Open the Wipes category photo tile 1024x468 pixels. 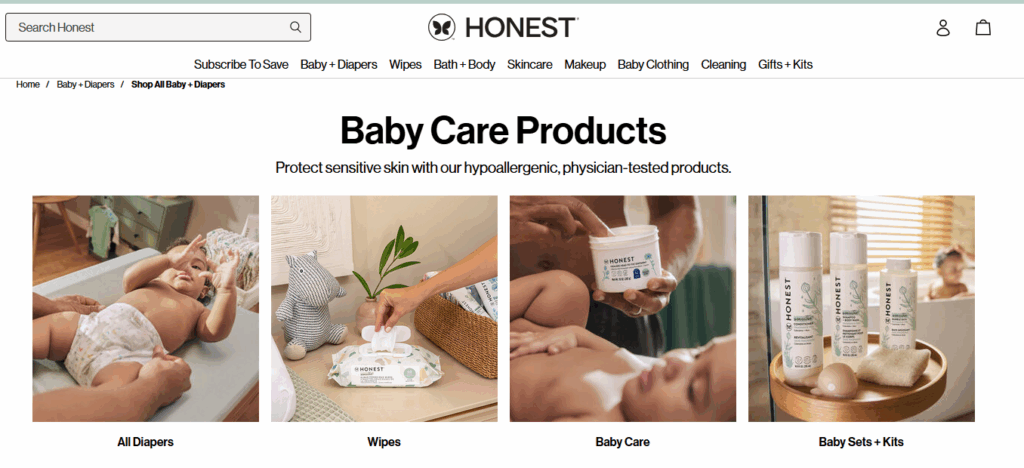point(384,309)
